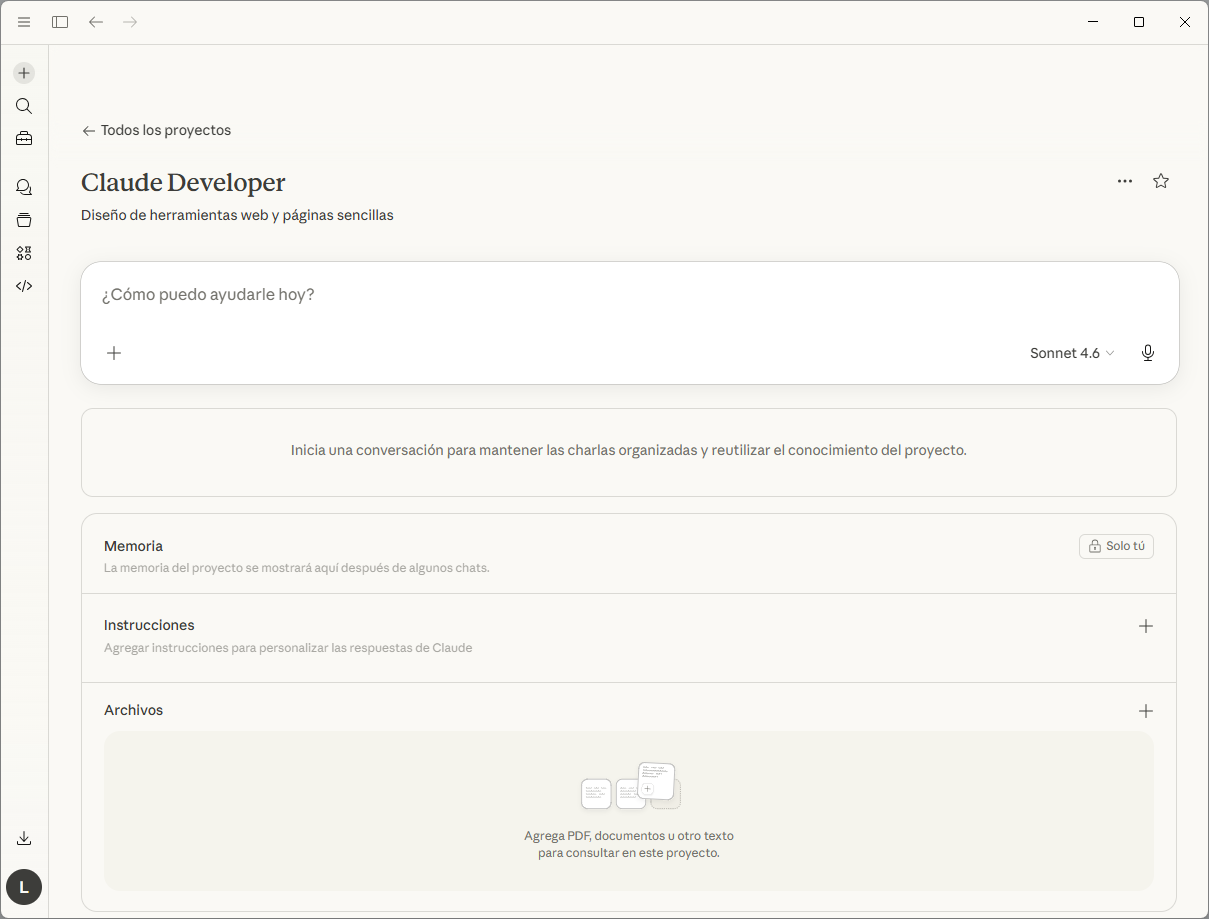This screenshot has height=919, width=1209.
Task: Open the Code section with the </> icon
Action: 23,286
